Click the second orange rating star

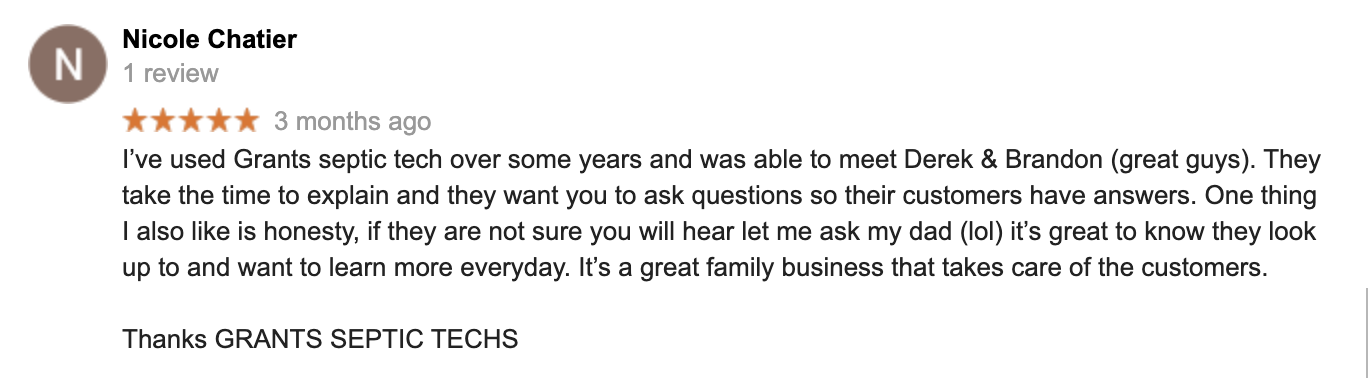[x=163, y=121]
